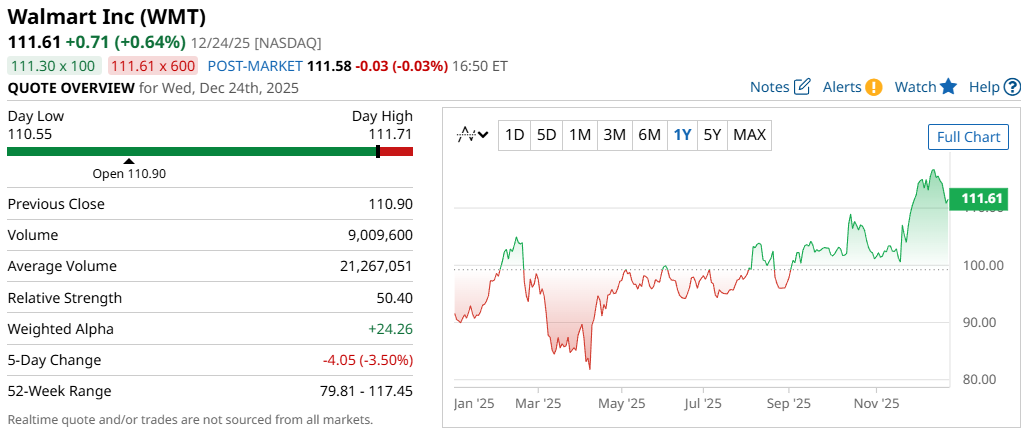Viewport: 1027px width, 441px height.
Task: Click the green 111.61 price label on chart
Action: coord(981,200)
